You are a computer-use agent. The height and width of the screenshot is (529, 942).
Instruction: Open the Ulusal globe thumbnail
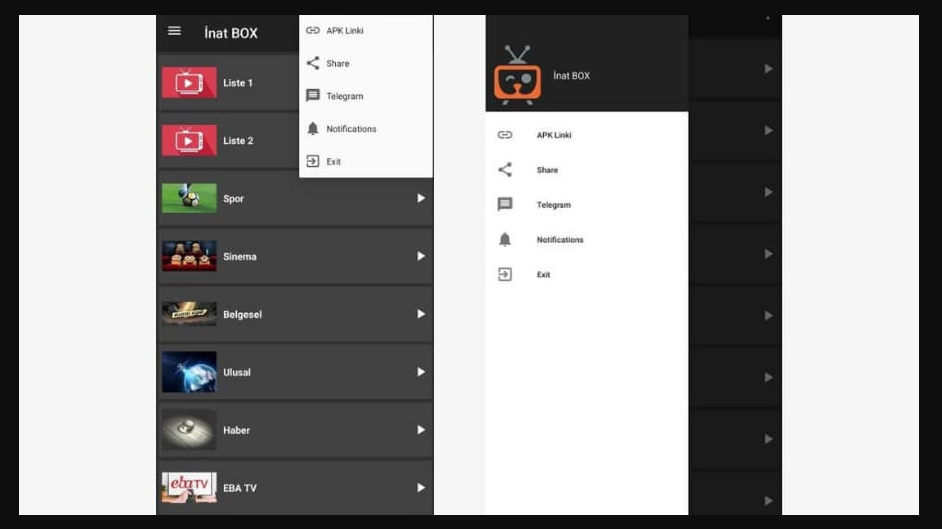tap(189, 372)
